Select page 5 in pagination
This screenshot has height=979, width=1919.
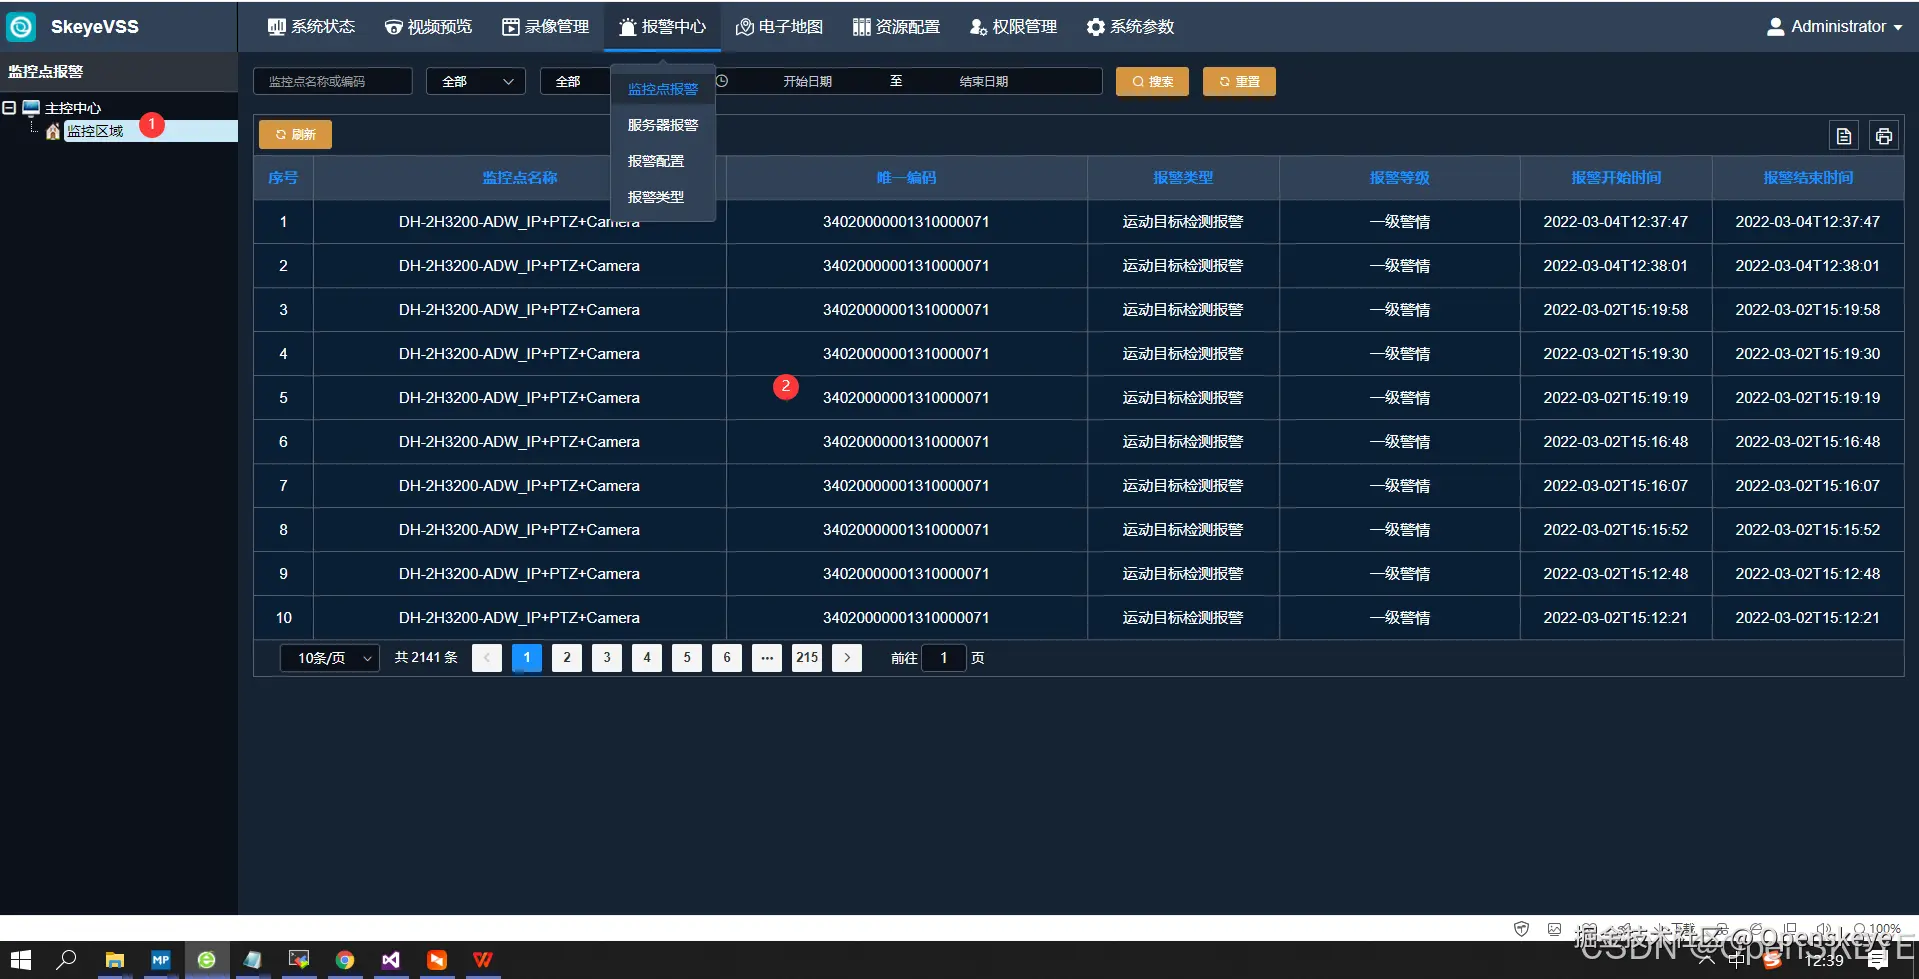pos(687,658)
